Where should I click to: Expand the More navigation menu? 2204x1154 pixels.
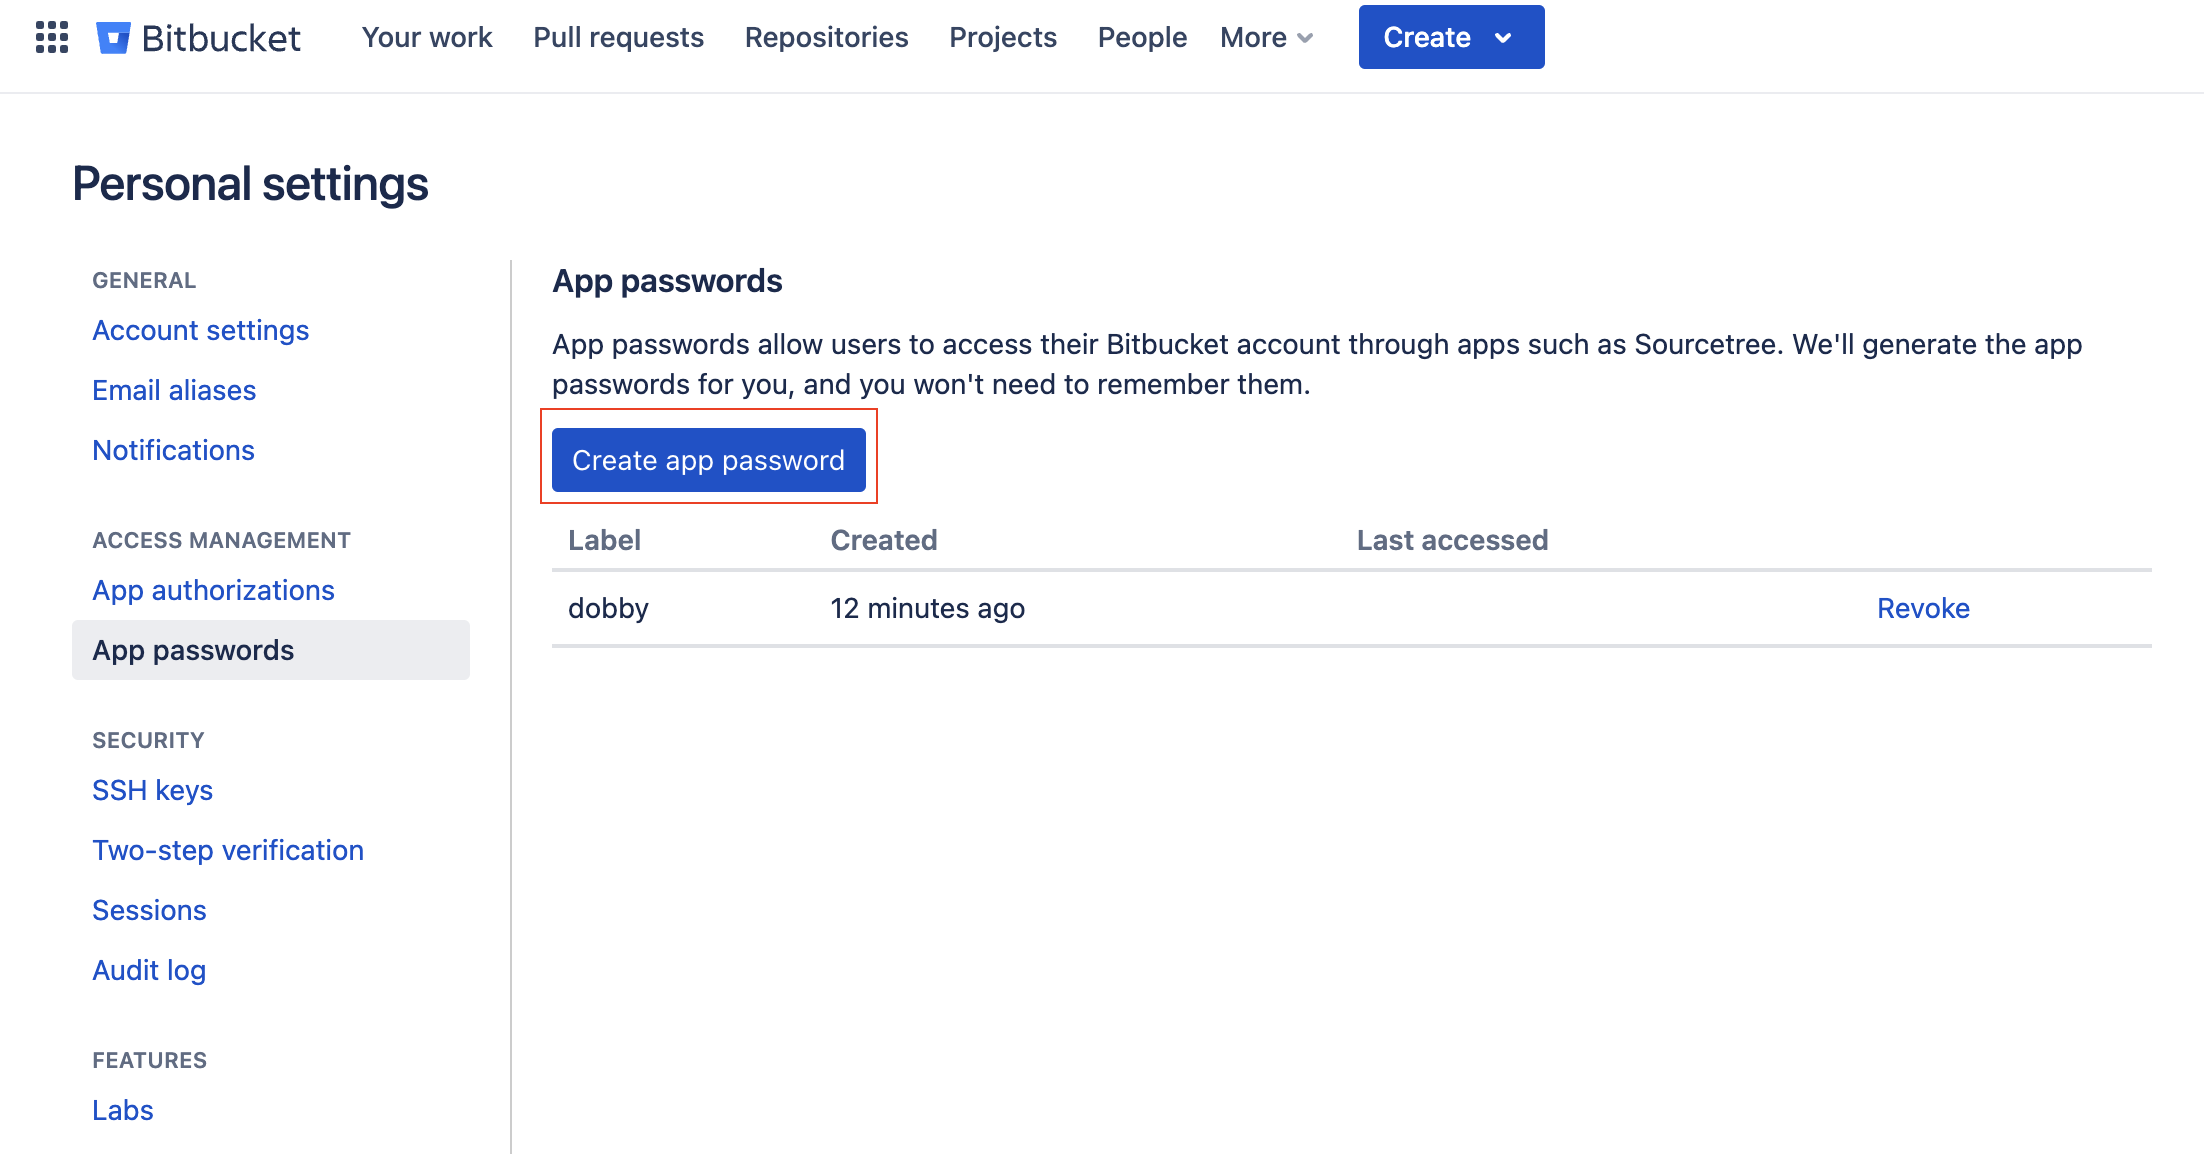point(1264,37)
